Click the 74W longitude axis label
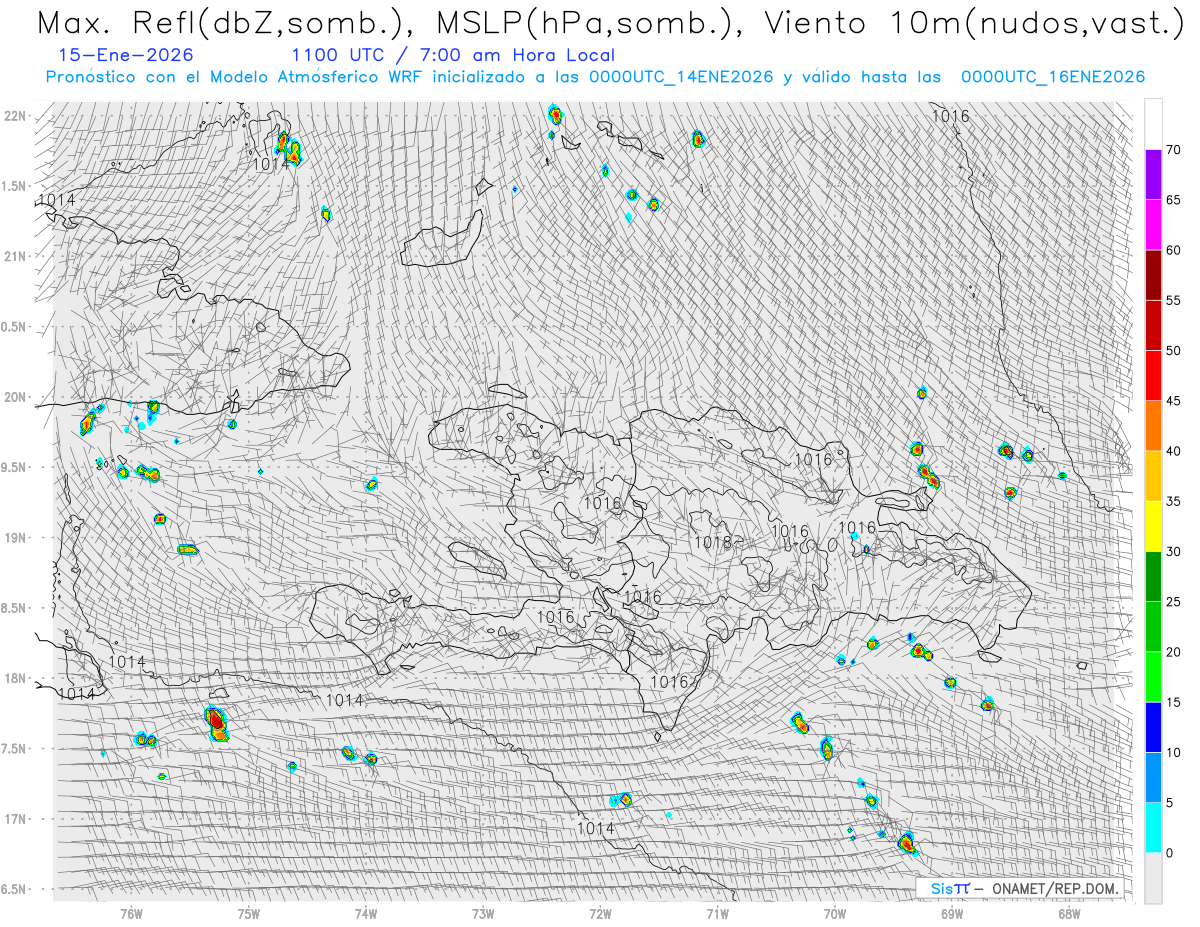The image size is (1200, 927). click(x=366, y=912)
